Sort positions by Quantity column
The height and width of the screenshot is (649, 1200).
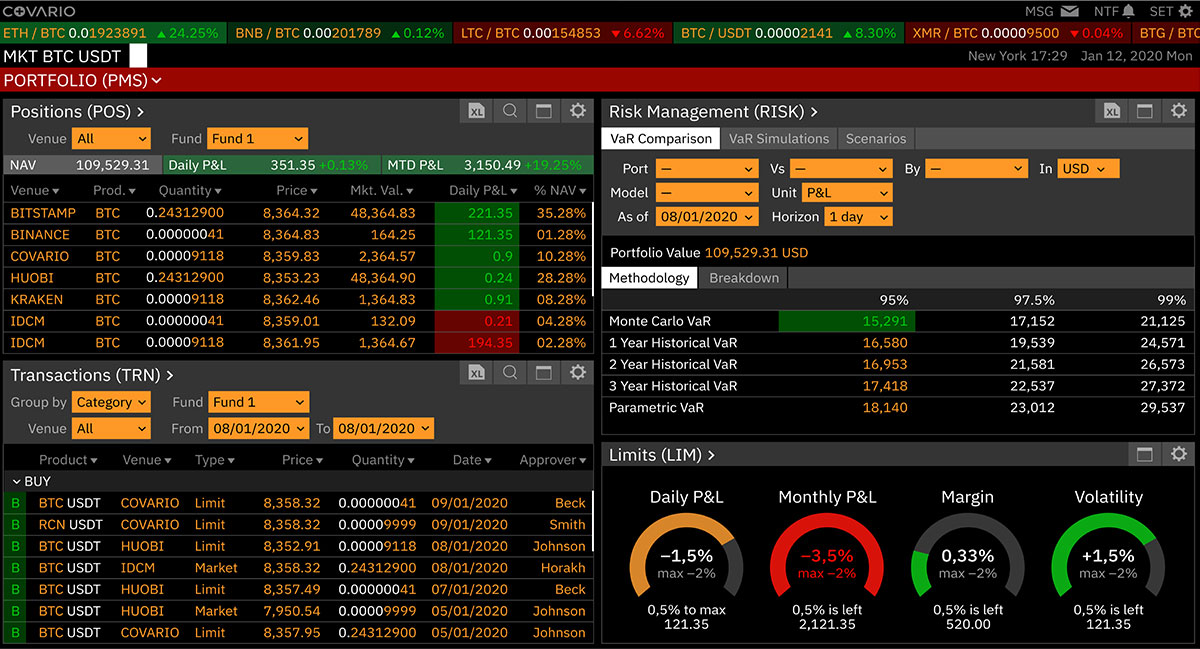tap(190, 190)
